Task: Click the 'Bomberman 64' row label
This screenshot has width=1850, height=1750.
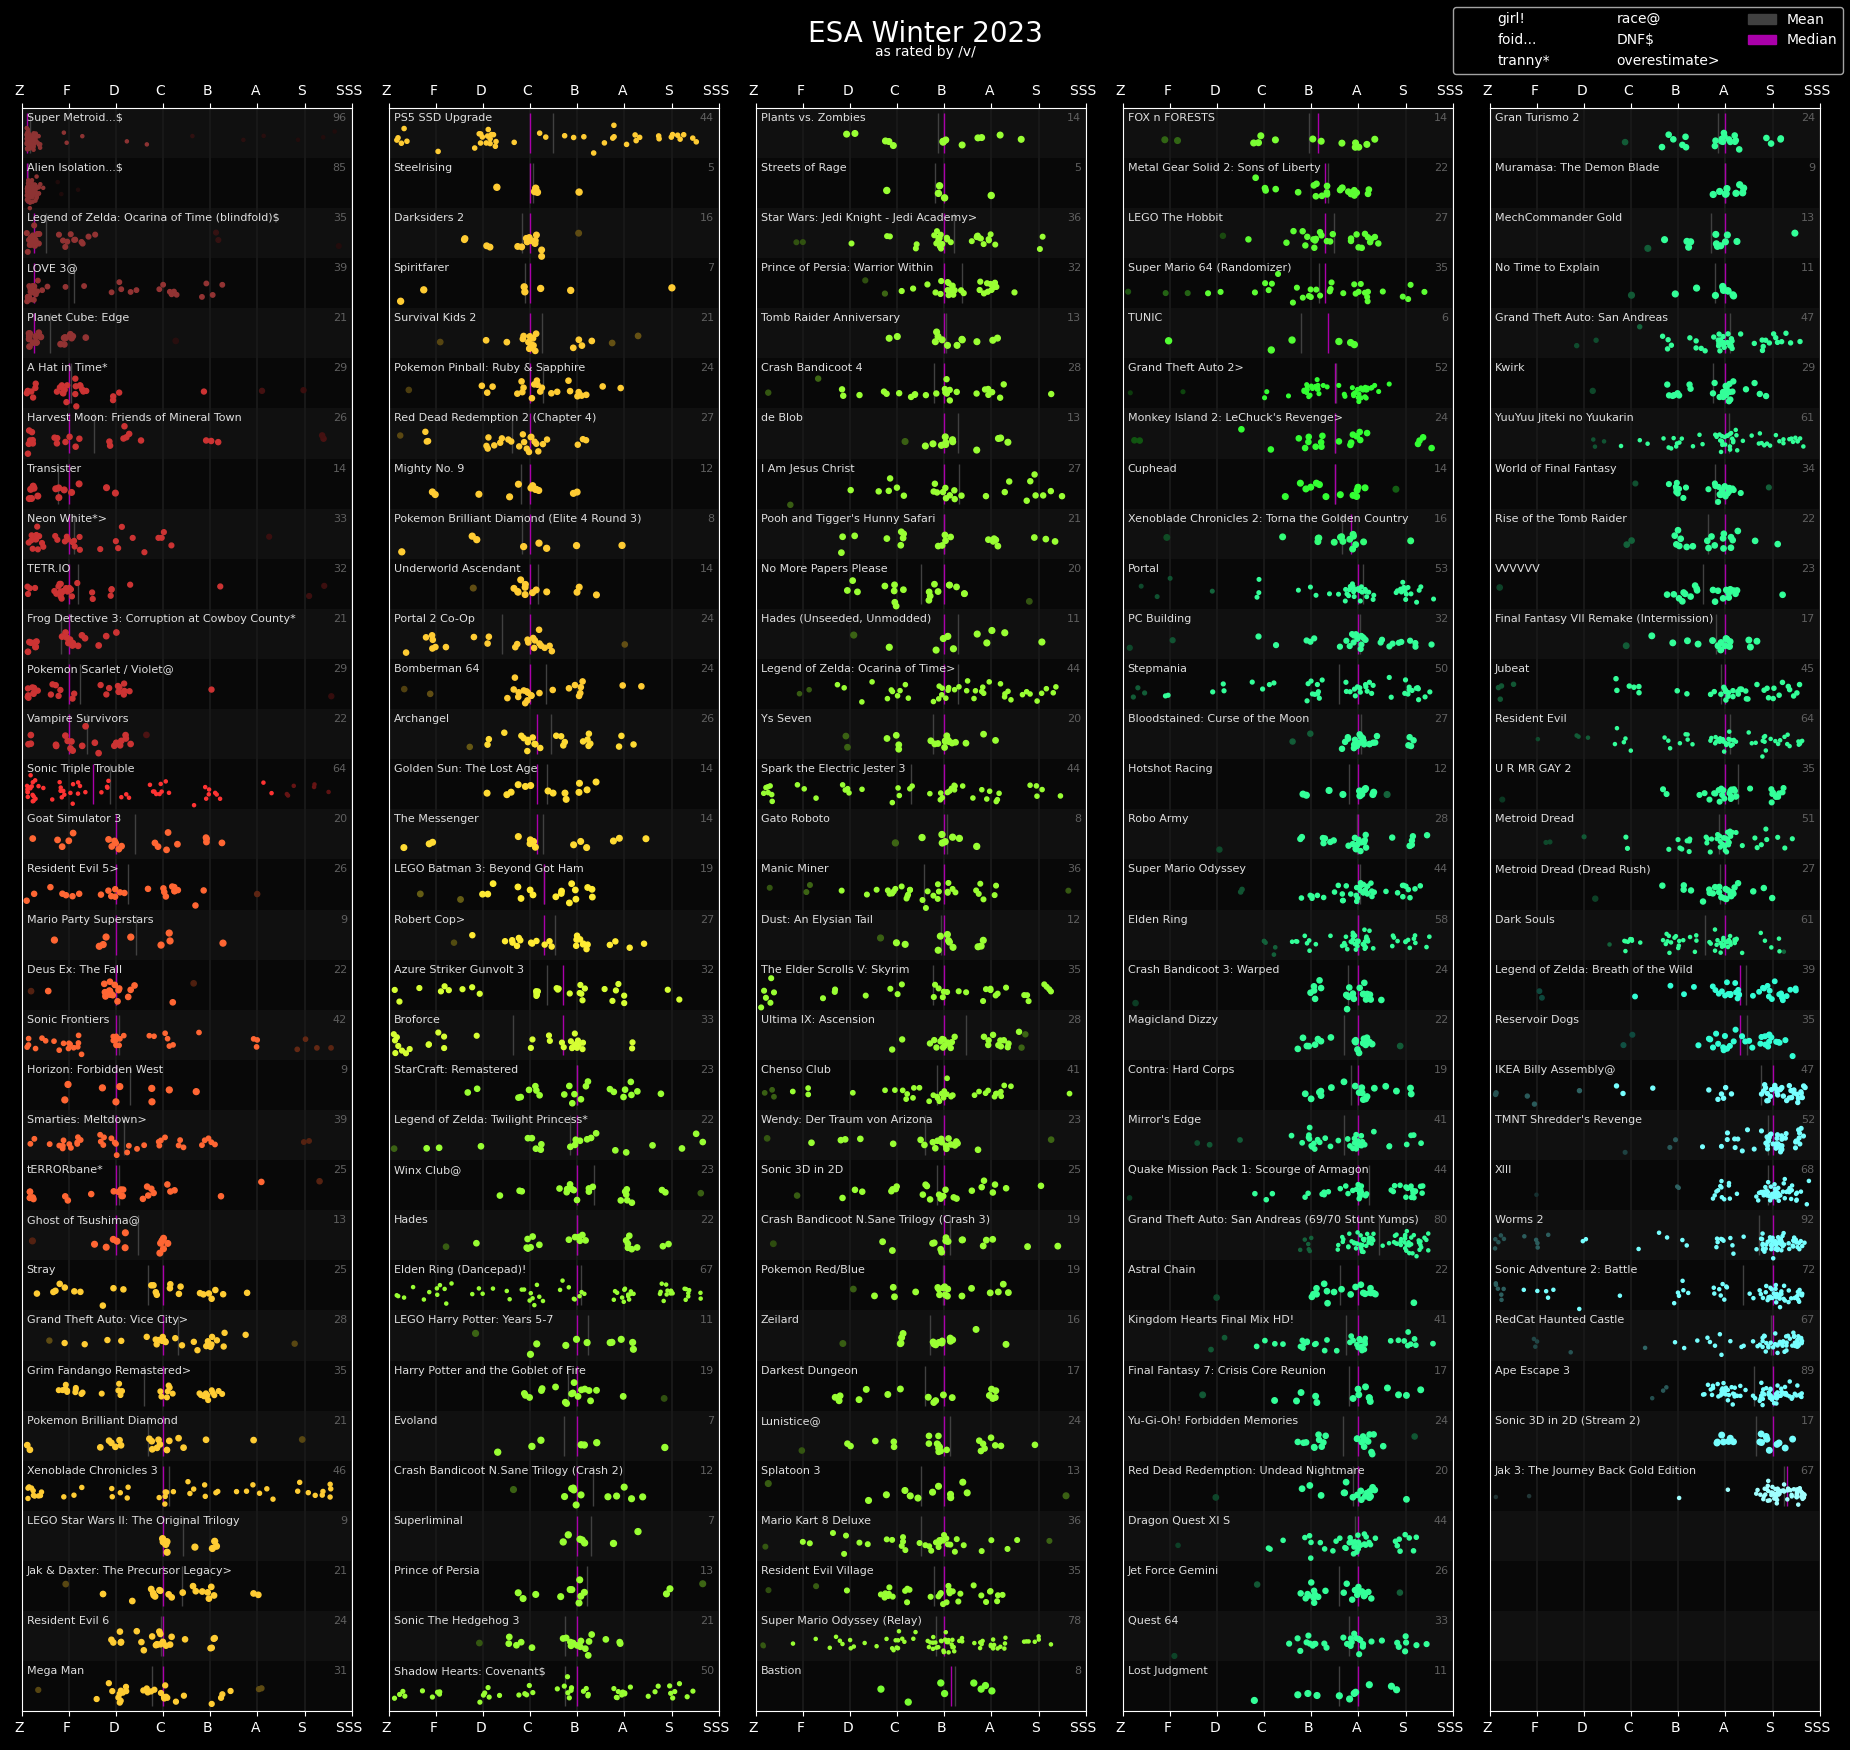Action: [x=437, y=668]
